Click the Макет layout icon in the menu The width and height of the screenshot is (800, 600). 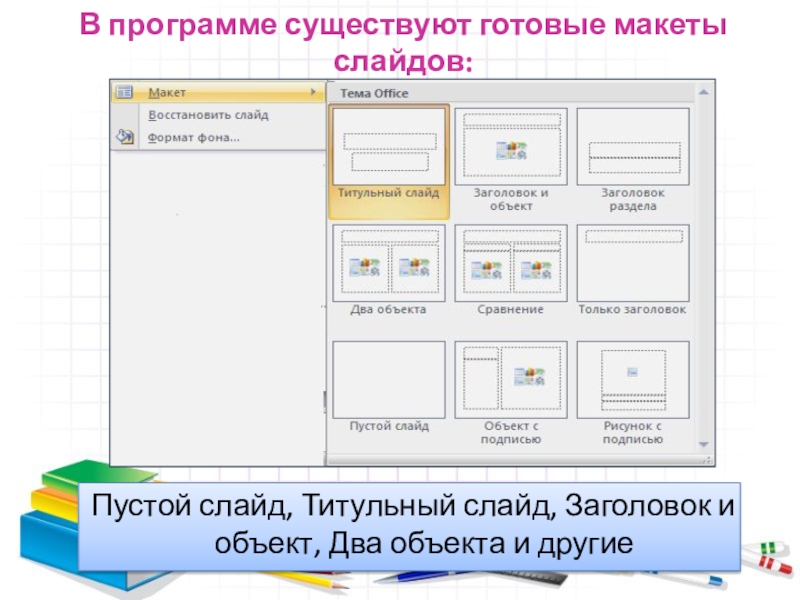(x=124, y=92)
